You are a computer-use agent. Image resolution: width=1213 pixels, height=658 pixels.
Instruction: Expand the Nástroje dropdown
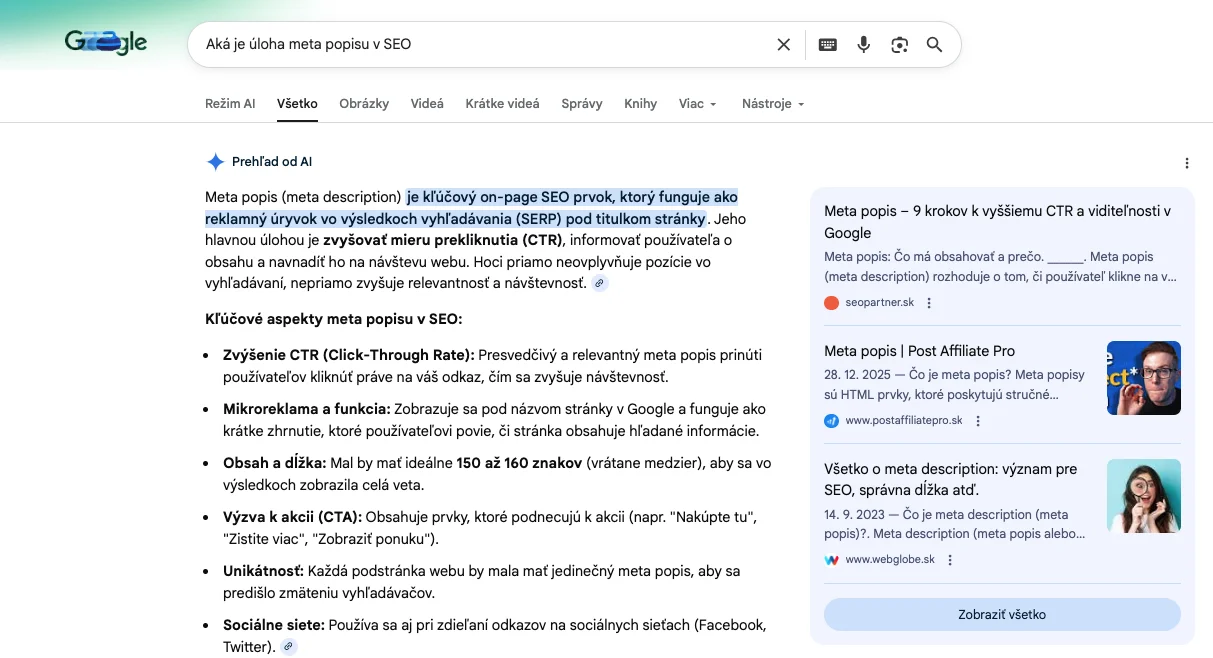click(772, 104)
